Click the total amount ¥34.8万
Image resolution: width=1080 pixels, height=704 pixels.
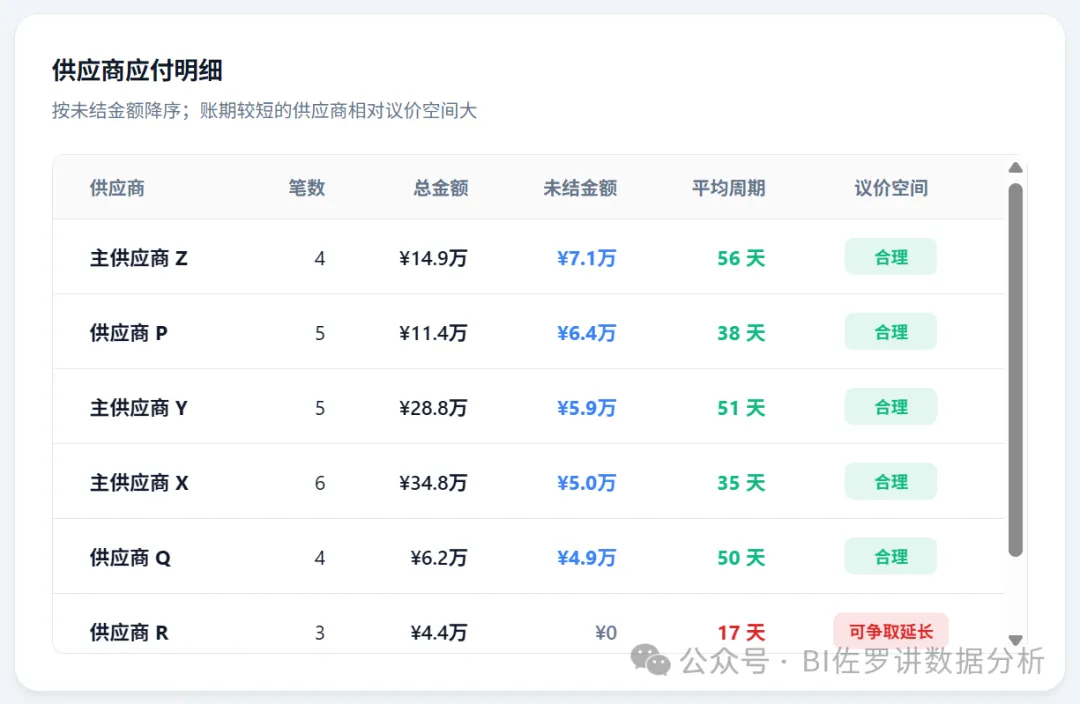433,483
